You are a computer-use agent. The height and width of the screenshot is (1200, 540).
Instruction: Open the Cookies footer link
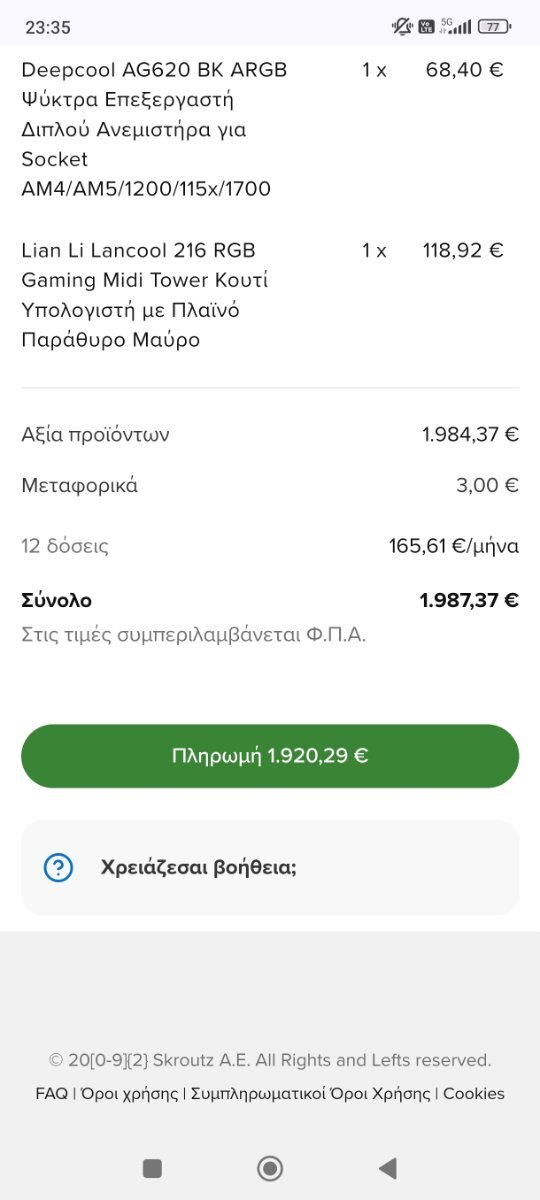[474, 1094]
